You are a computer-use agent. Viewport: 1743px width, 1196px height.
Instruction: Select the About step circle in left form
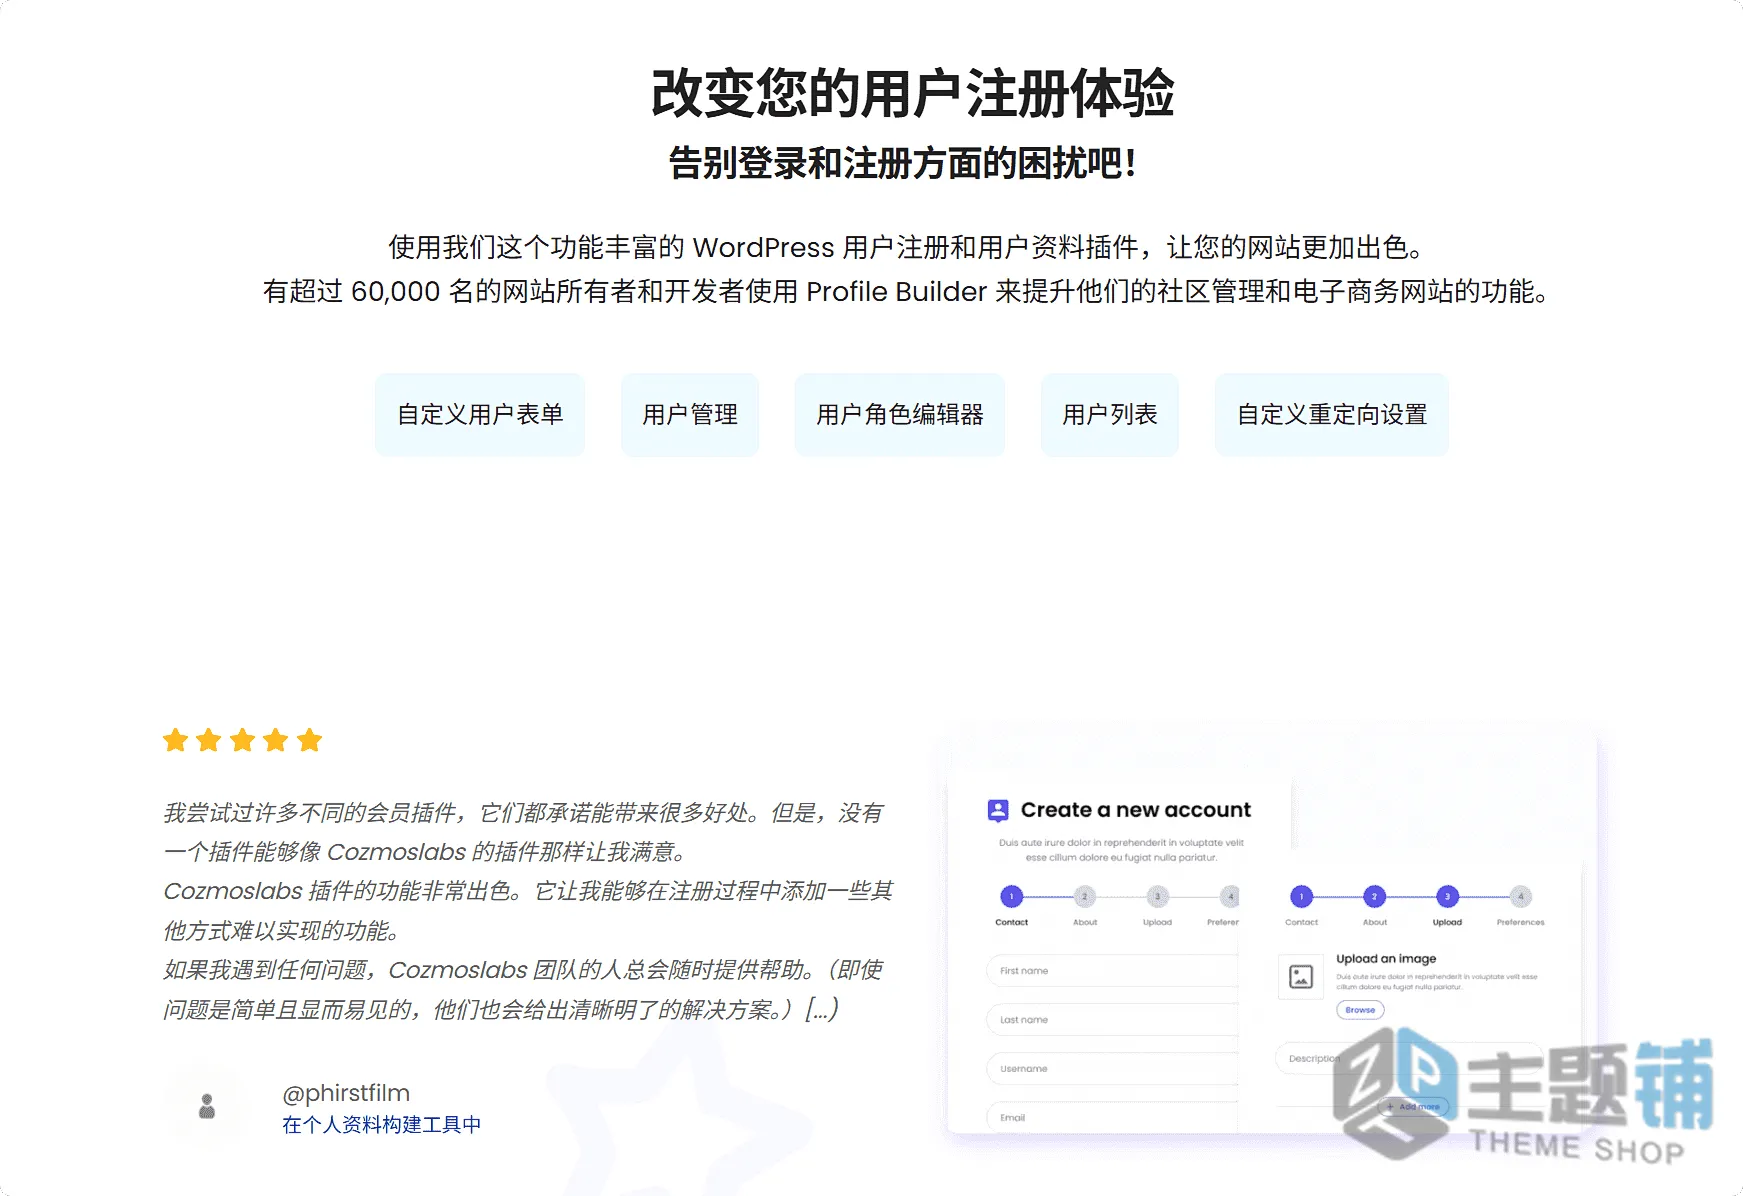click(1085, 897)
